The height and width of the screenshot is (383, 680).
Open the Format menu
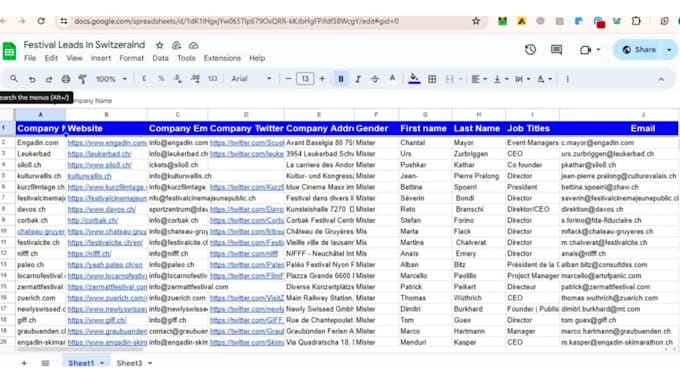click(131, 58)
